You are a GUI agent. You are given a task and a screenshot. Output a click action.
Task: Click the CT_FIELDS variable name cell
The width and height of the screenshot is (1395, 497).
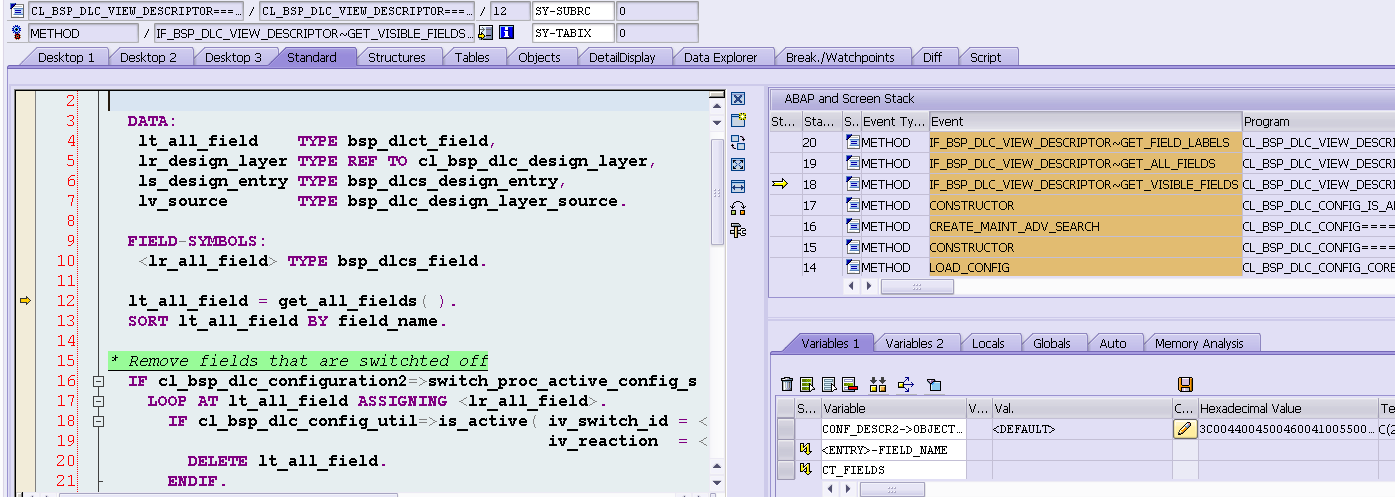(x=893, y=470)
